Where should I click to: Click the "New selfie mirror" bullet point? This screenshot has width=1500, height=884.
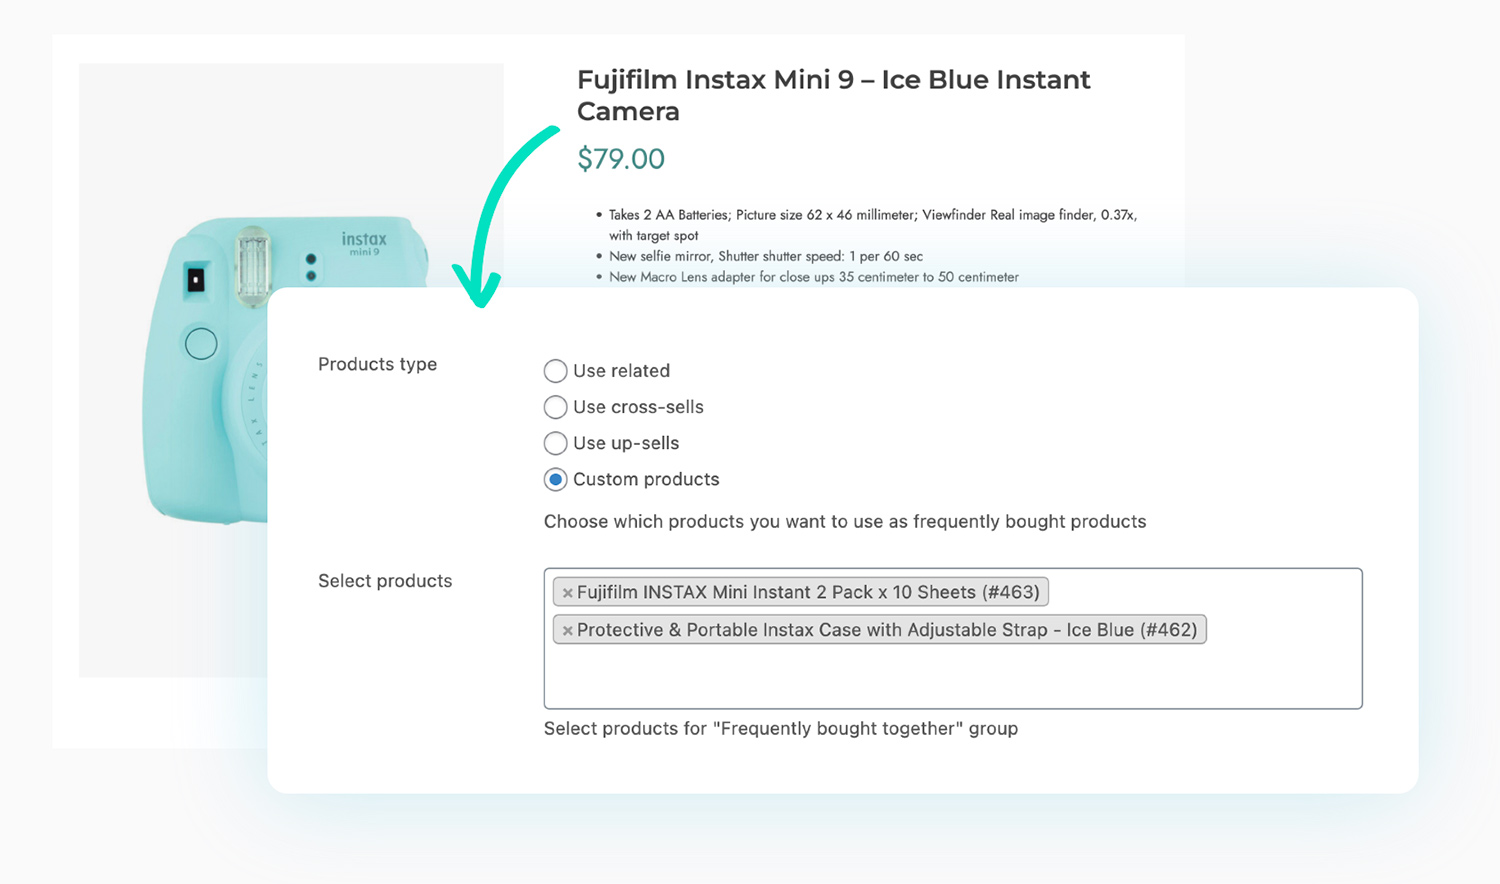click(765, 256)
